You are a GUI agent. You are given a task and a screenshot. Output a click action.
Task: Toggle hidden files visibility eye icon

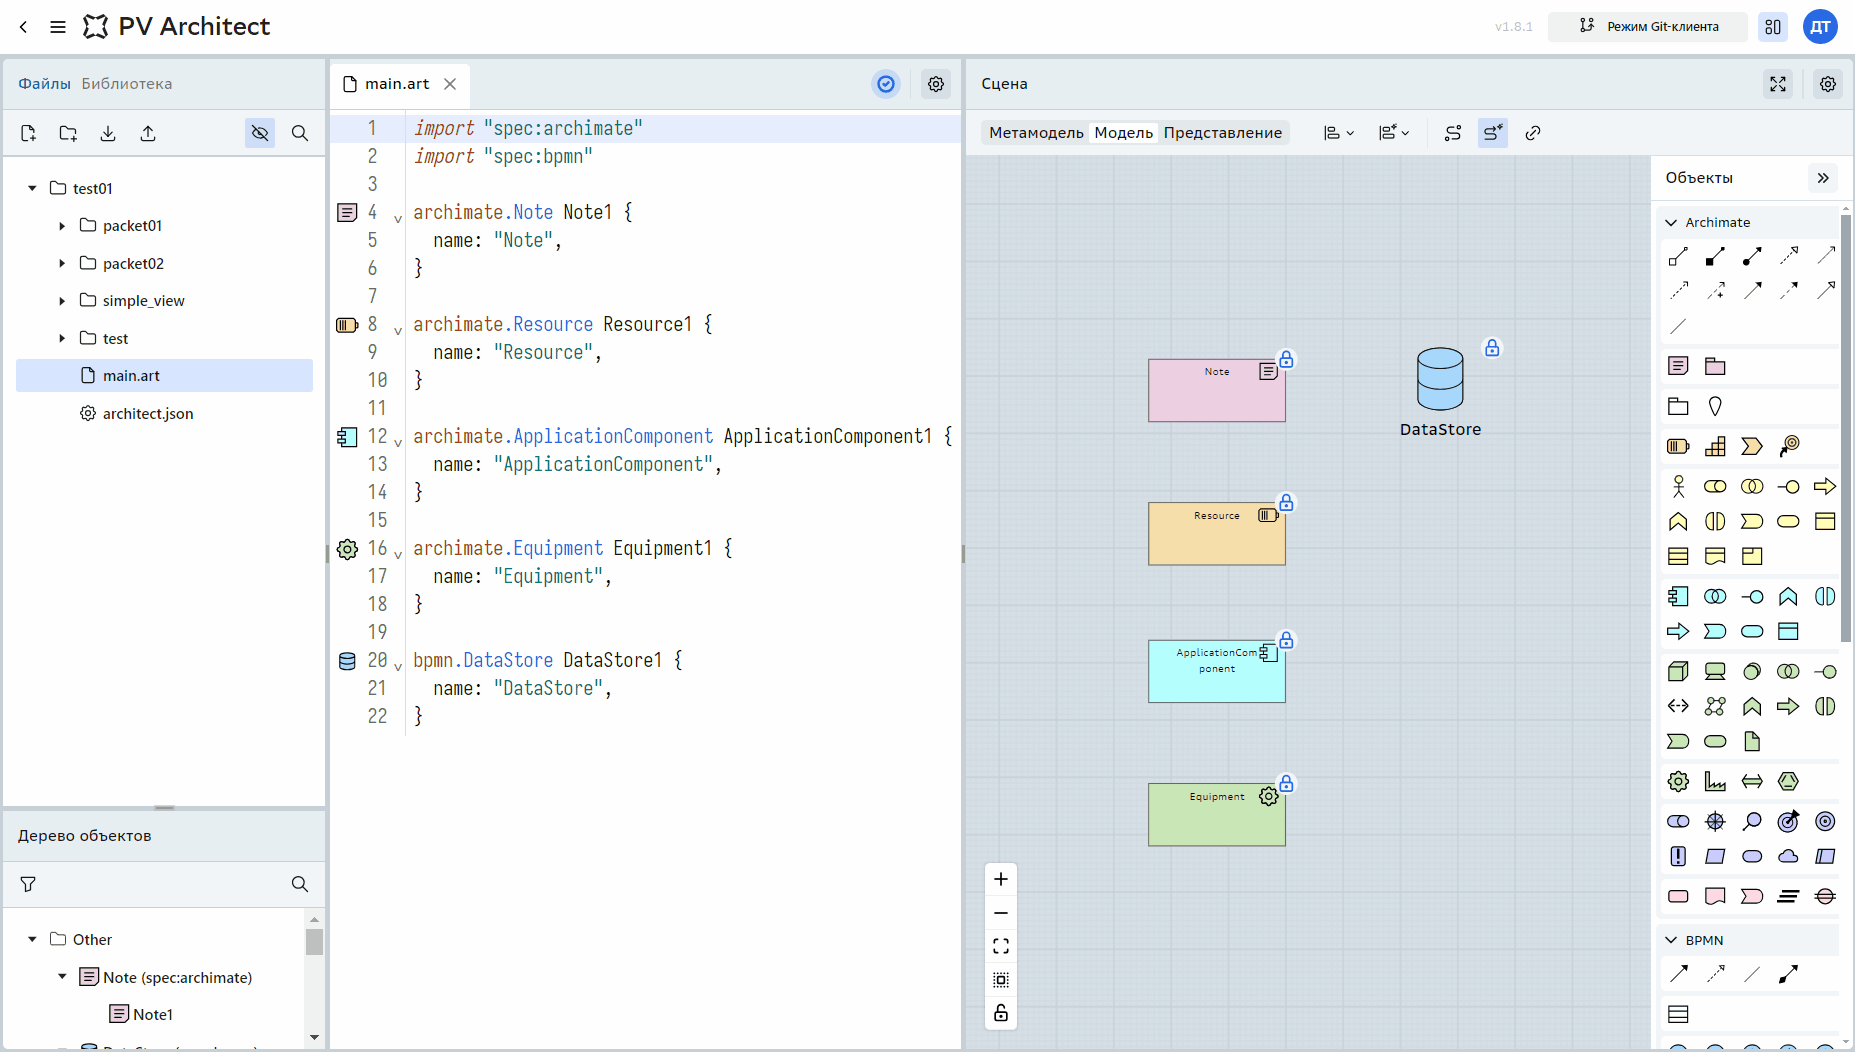pos(260,133)
